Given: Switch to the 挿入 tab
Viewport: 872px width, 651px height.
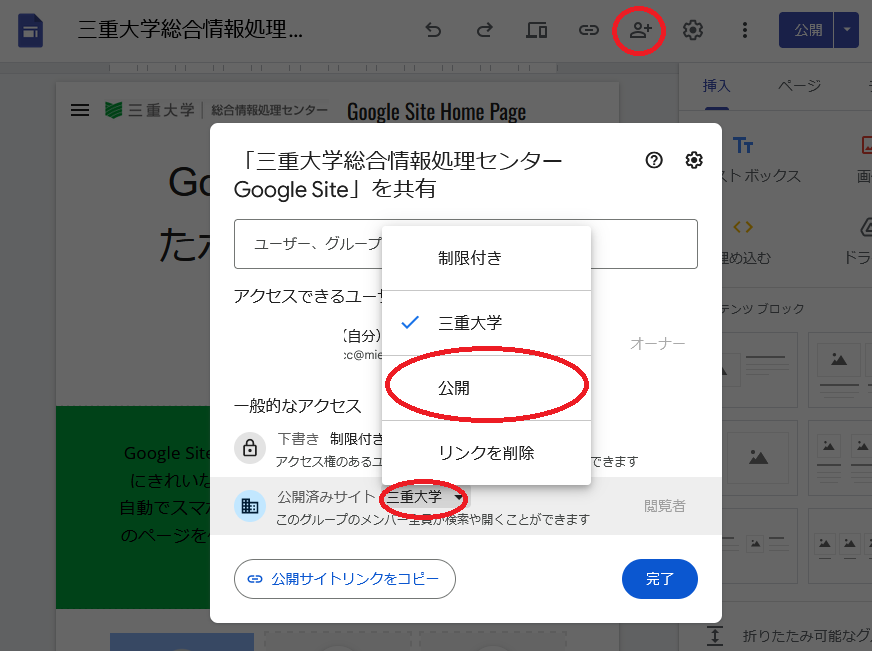Looking at the screenshot, I should click(716, 86).
